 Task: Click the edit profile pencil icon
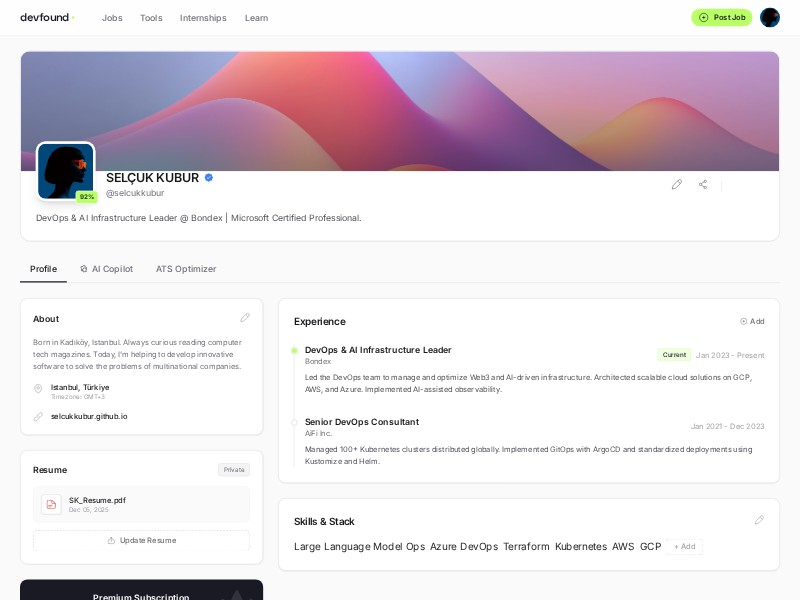677,184
